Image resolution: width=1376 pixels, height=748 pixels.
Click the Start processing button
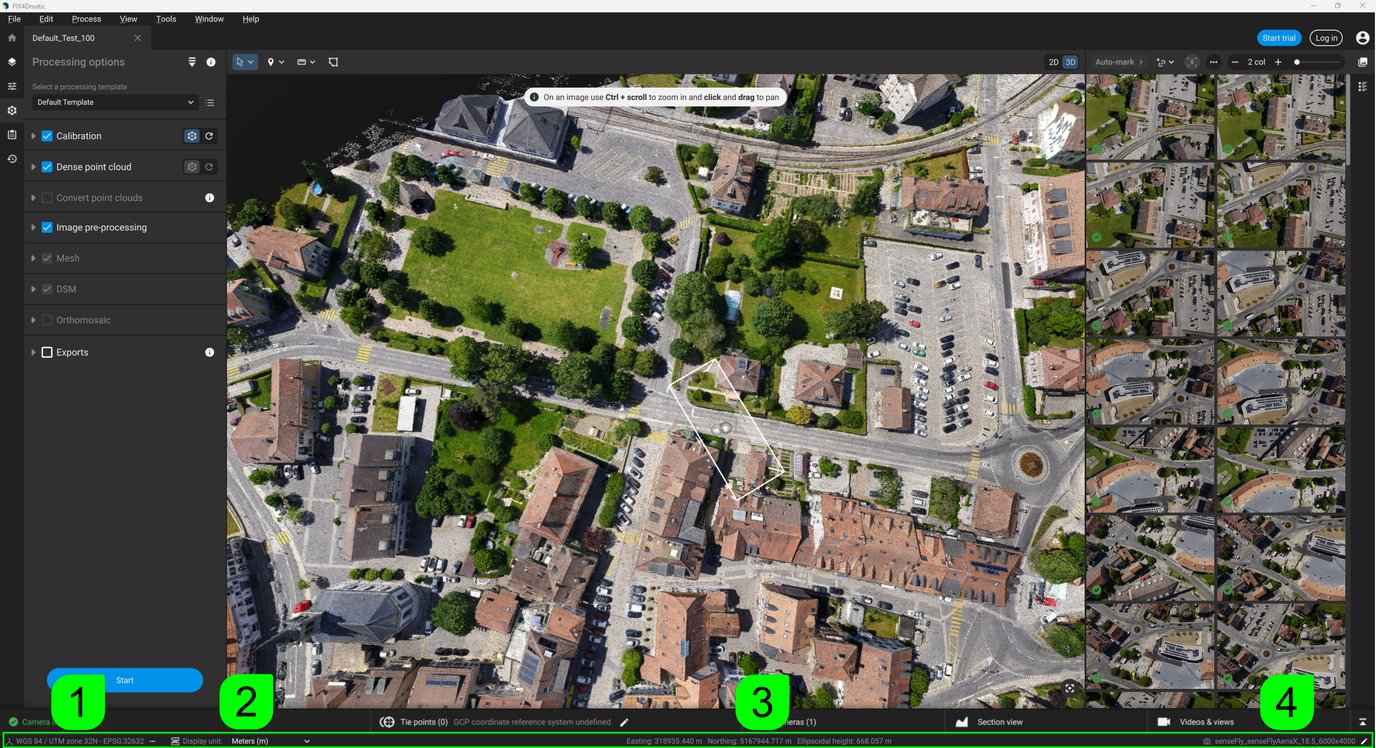125,680
